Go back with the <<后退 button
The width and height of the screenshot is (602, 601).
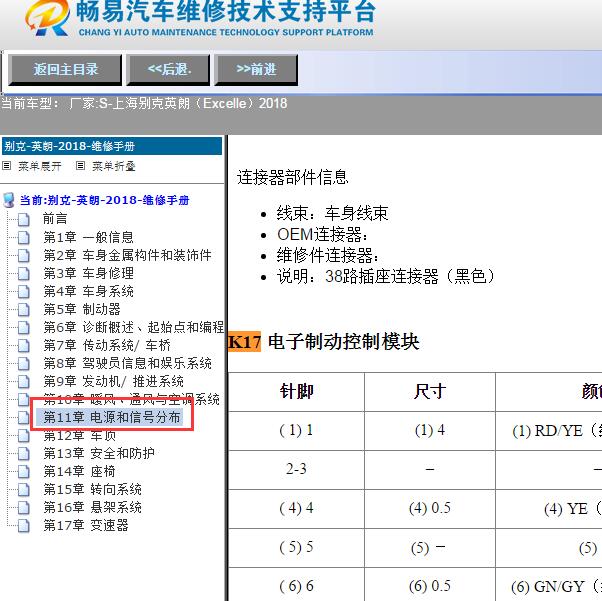pos(169,70)
